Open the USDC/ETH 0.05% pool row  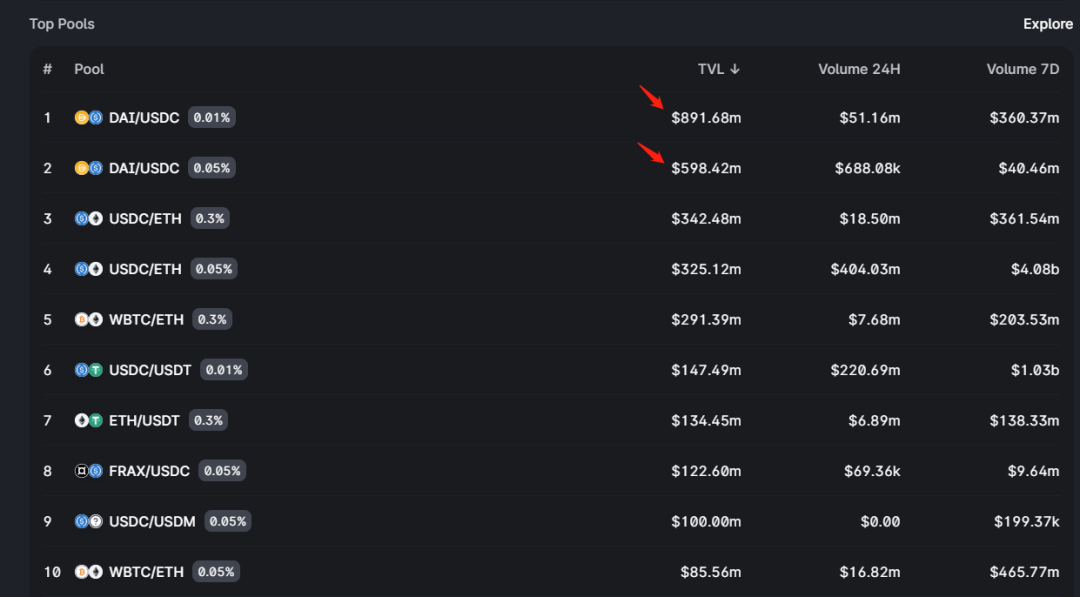(145, 269)
